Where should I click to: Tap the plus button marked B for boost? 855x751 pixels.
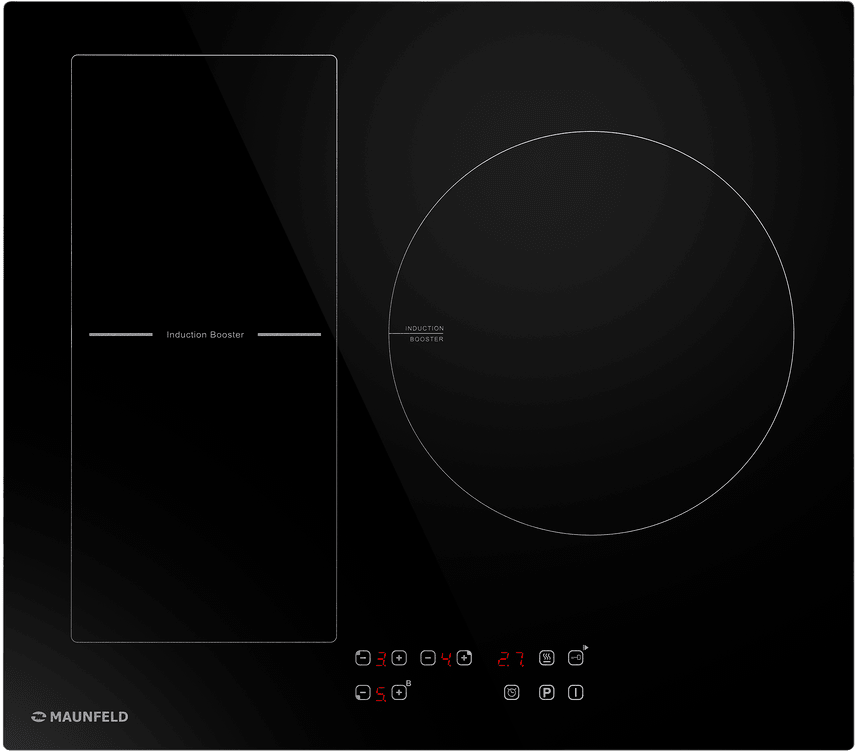[399, 693]
